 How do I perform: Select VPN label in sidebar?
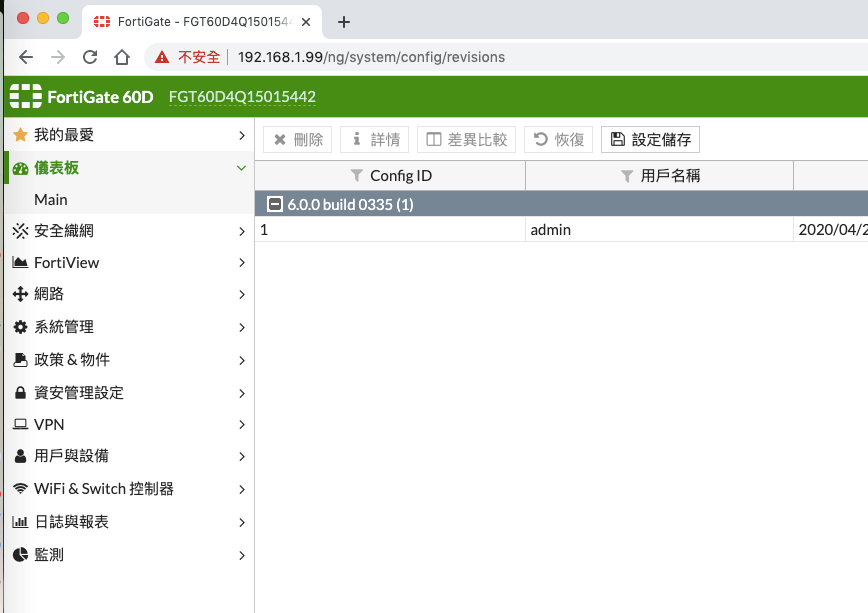[x=49, y=425]
